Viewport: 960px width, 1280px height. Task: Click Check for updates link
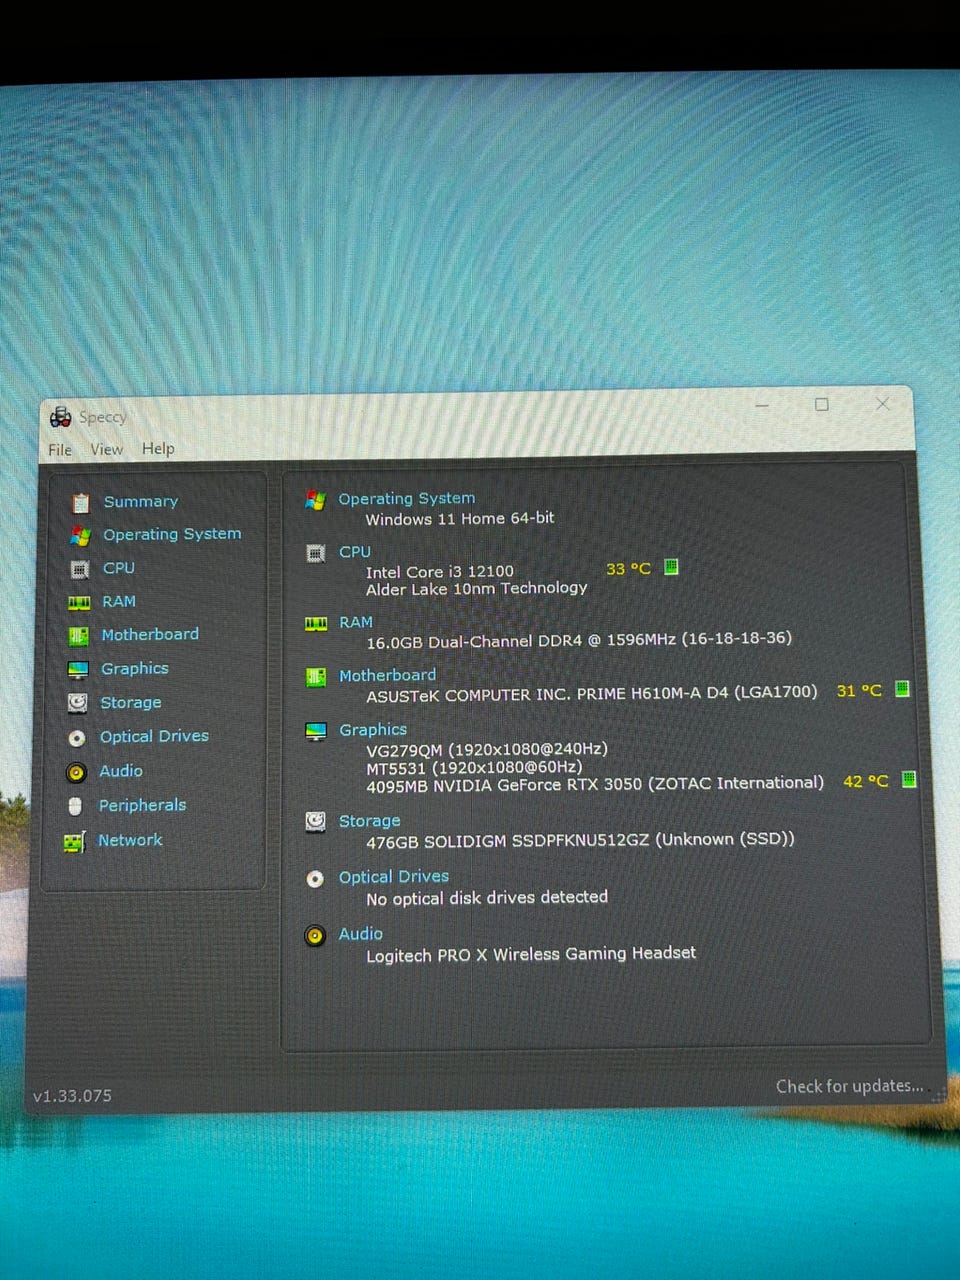tap(849, 1086)
